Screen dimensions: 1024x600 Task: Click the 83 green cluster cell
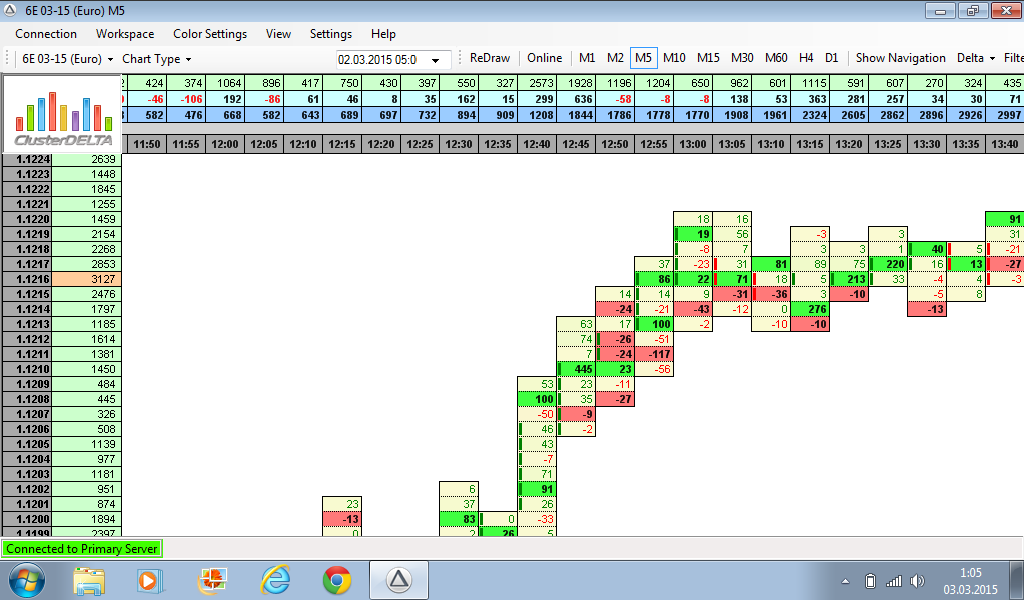click(459, 519)
